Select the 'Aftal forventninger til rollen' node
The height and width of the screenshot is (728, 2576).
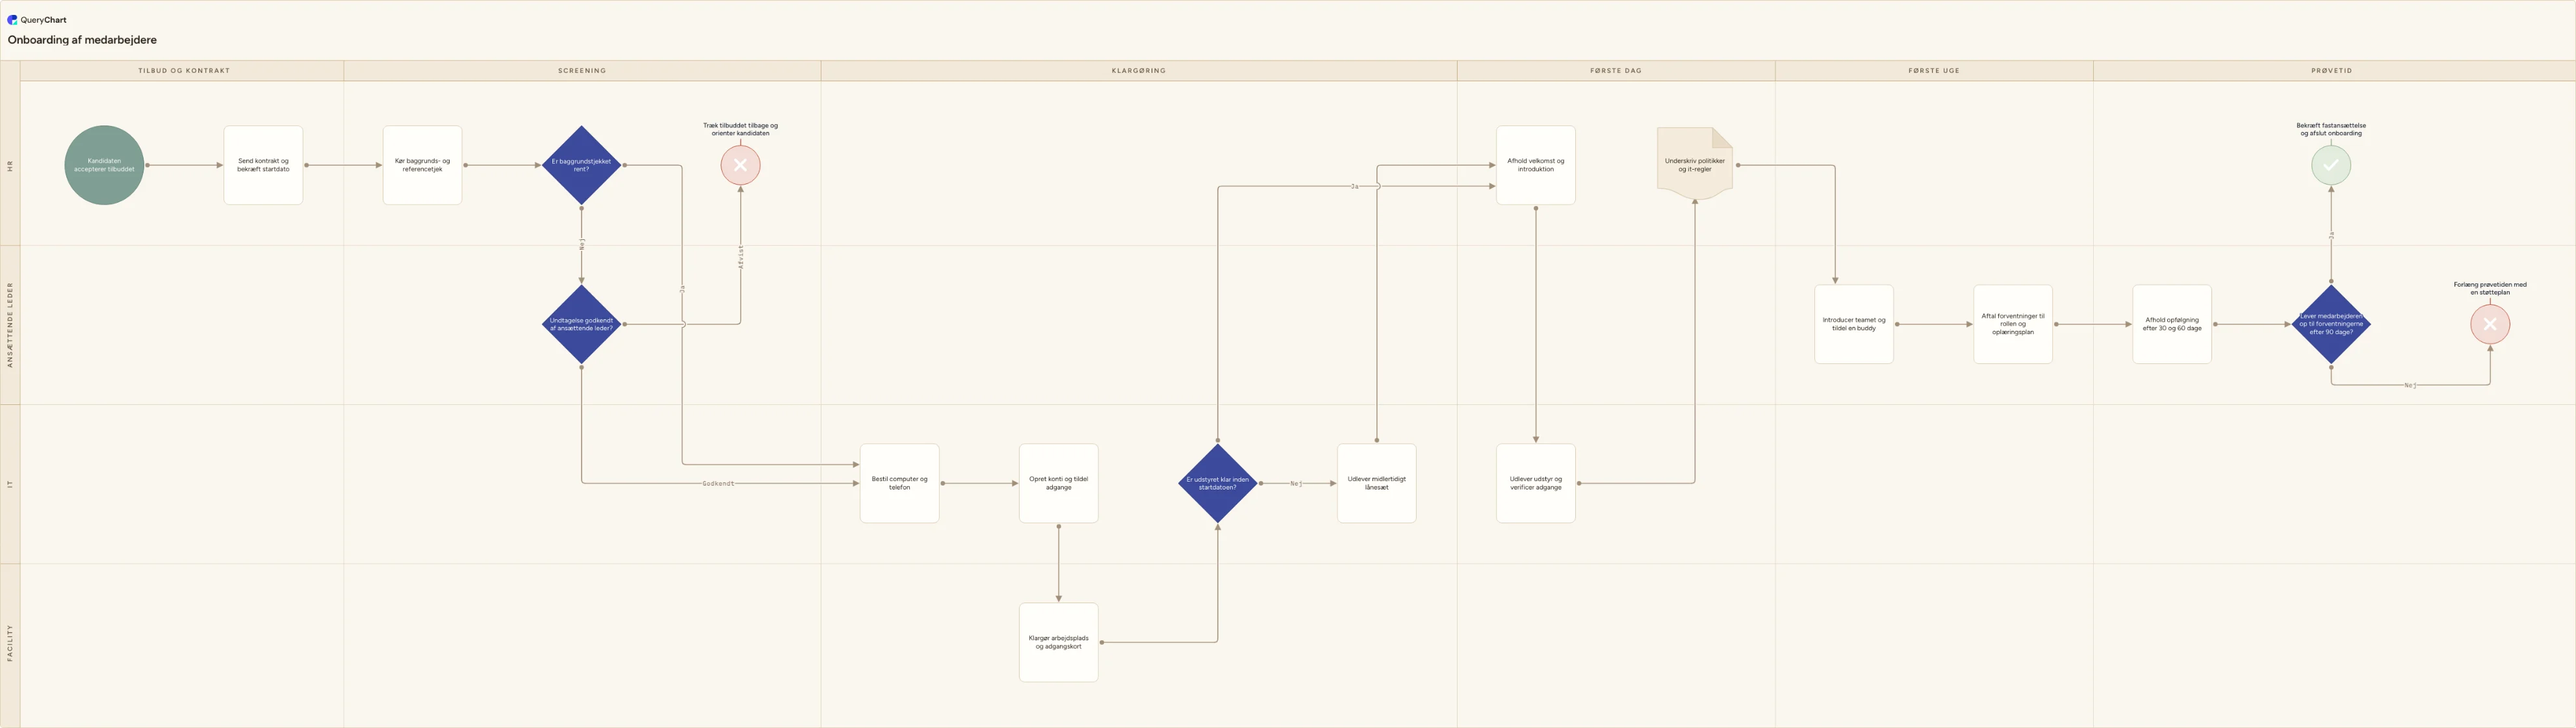click(2012, 324)
